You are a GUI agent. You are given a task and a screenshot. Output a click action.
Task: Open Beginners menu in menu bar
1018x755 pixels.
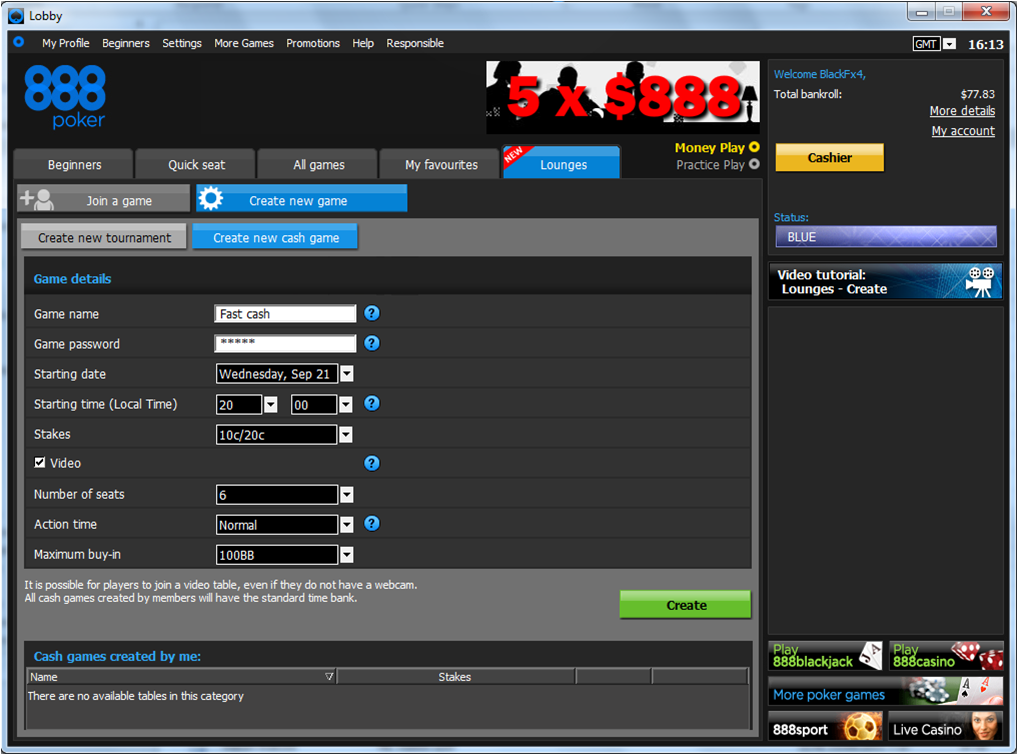click(x=126, y=43)
